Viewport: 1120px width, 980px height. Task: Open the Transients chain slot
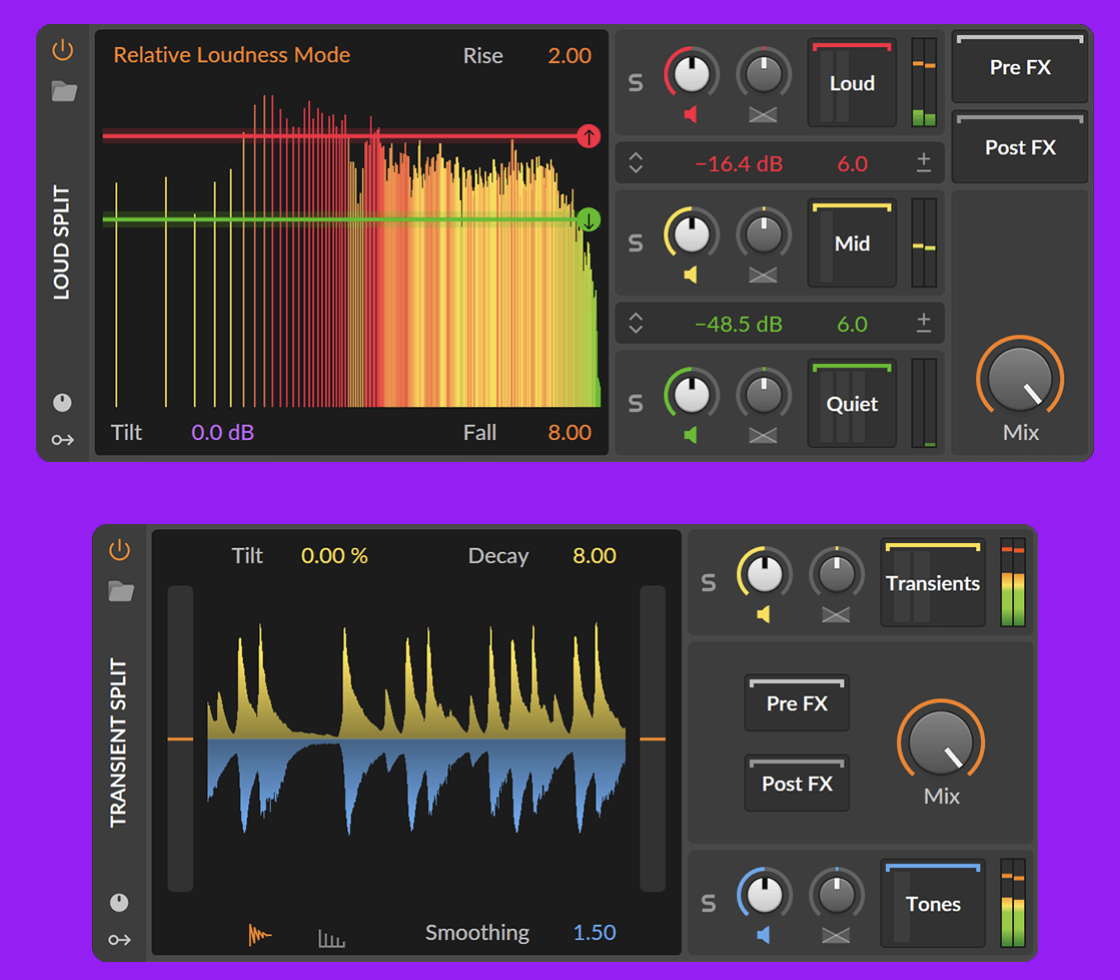933,583
